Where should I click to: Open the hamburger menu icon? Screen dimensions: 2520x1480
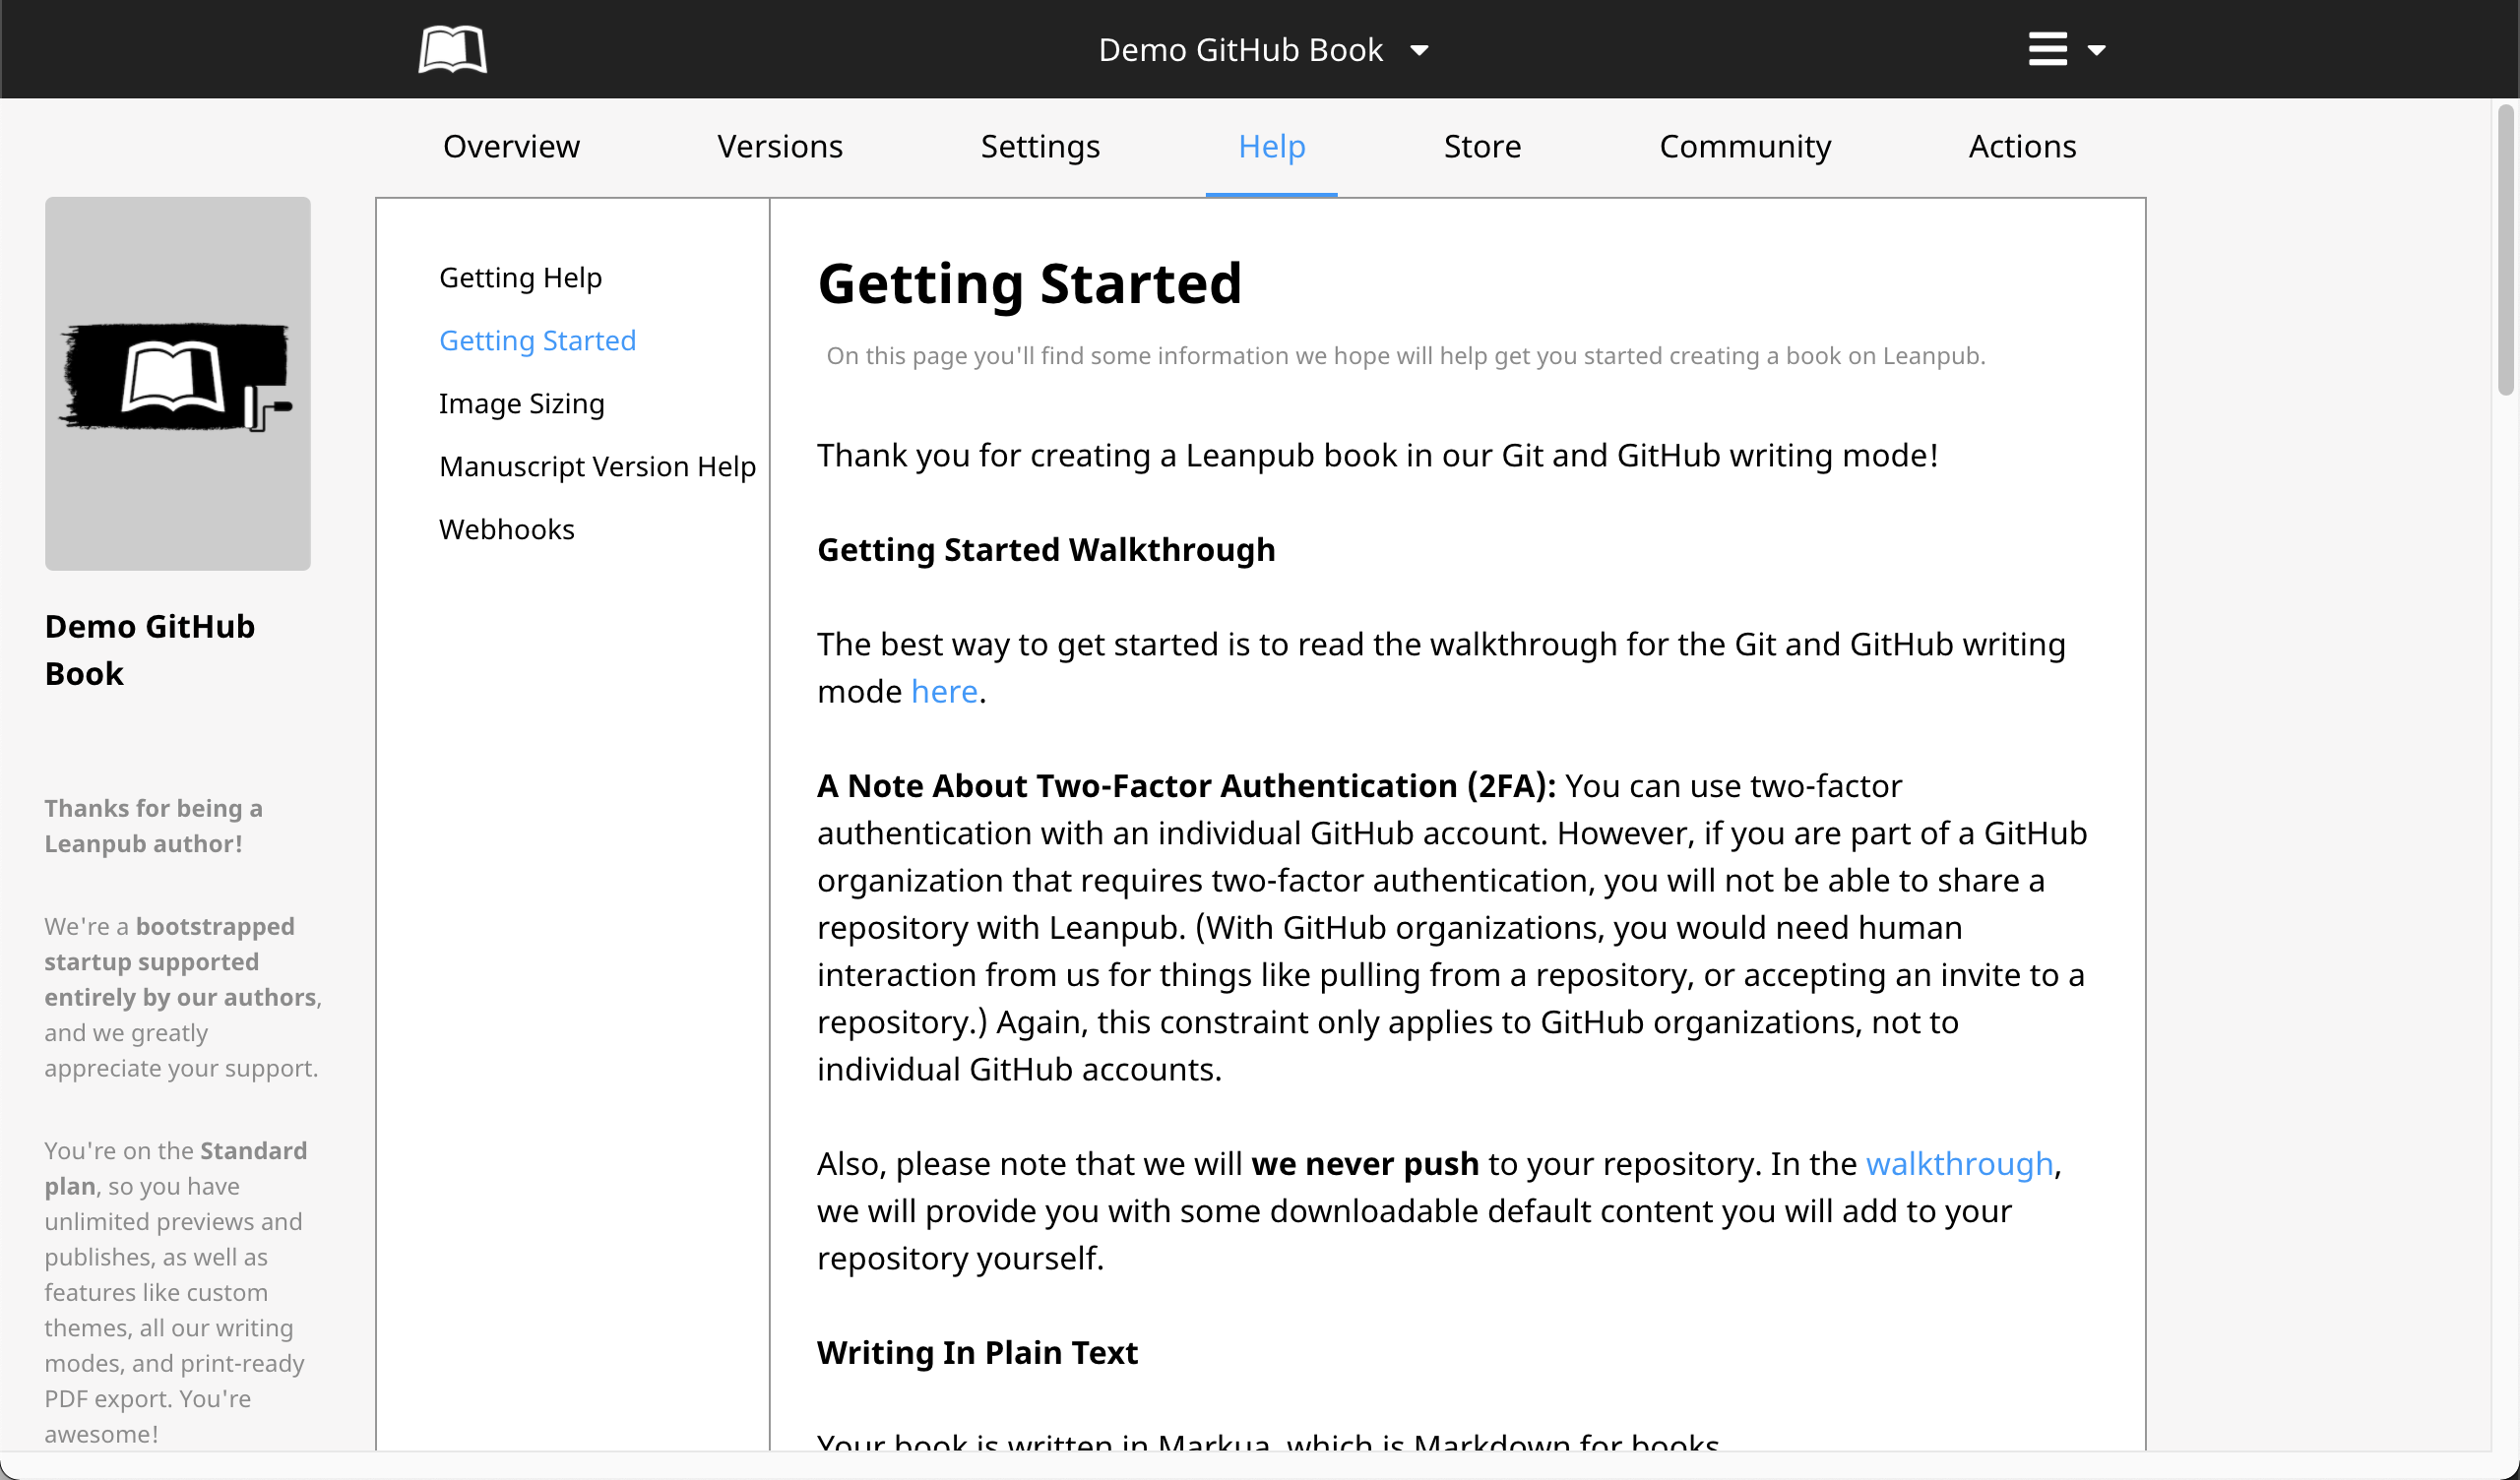point(2047,49)
